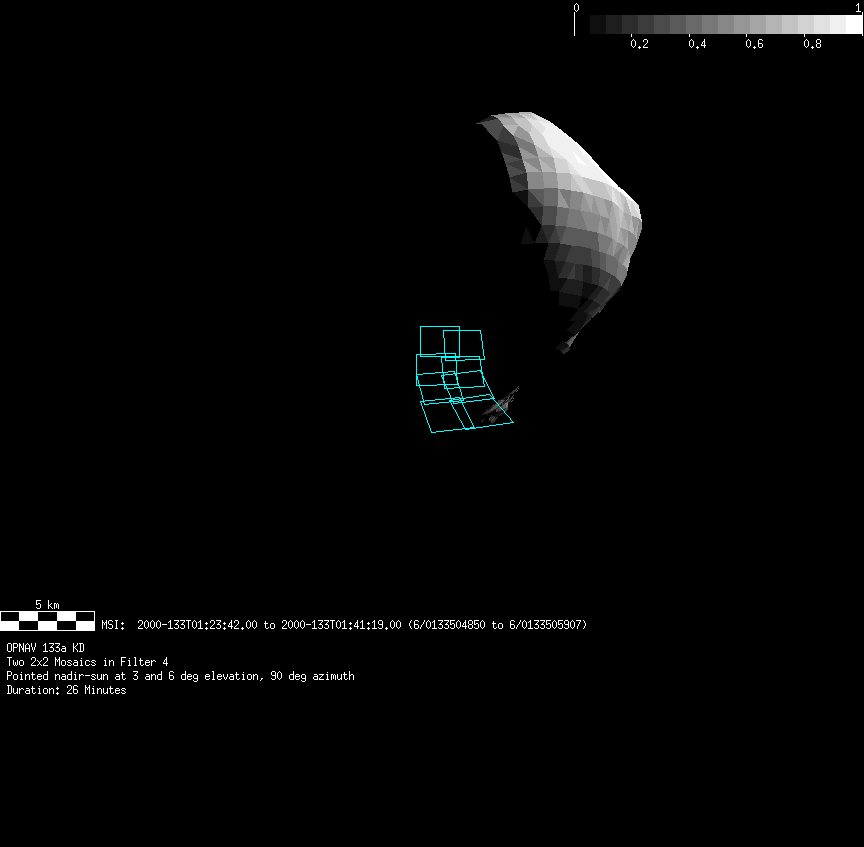Select the 0.4 tick on the colorbar
Viewport: 864px width, 847px height.
click(x=697, y=44)
